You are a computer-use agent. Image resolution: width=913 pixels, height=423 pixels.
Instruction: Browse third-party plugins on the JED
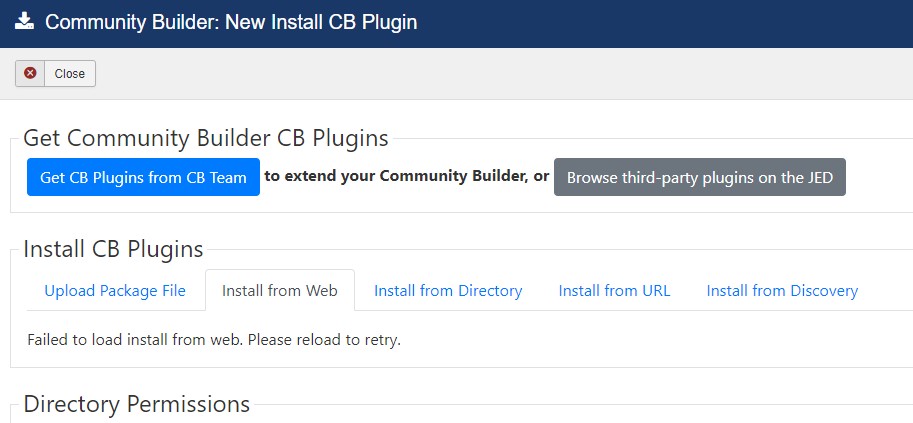point(699,177)
